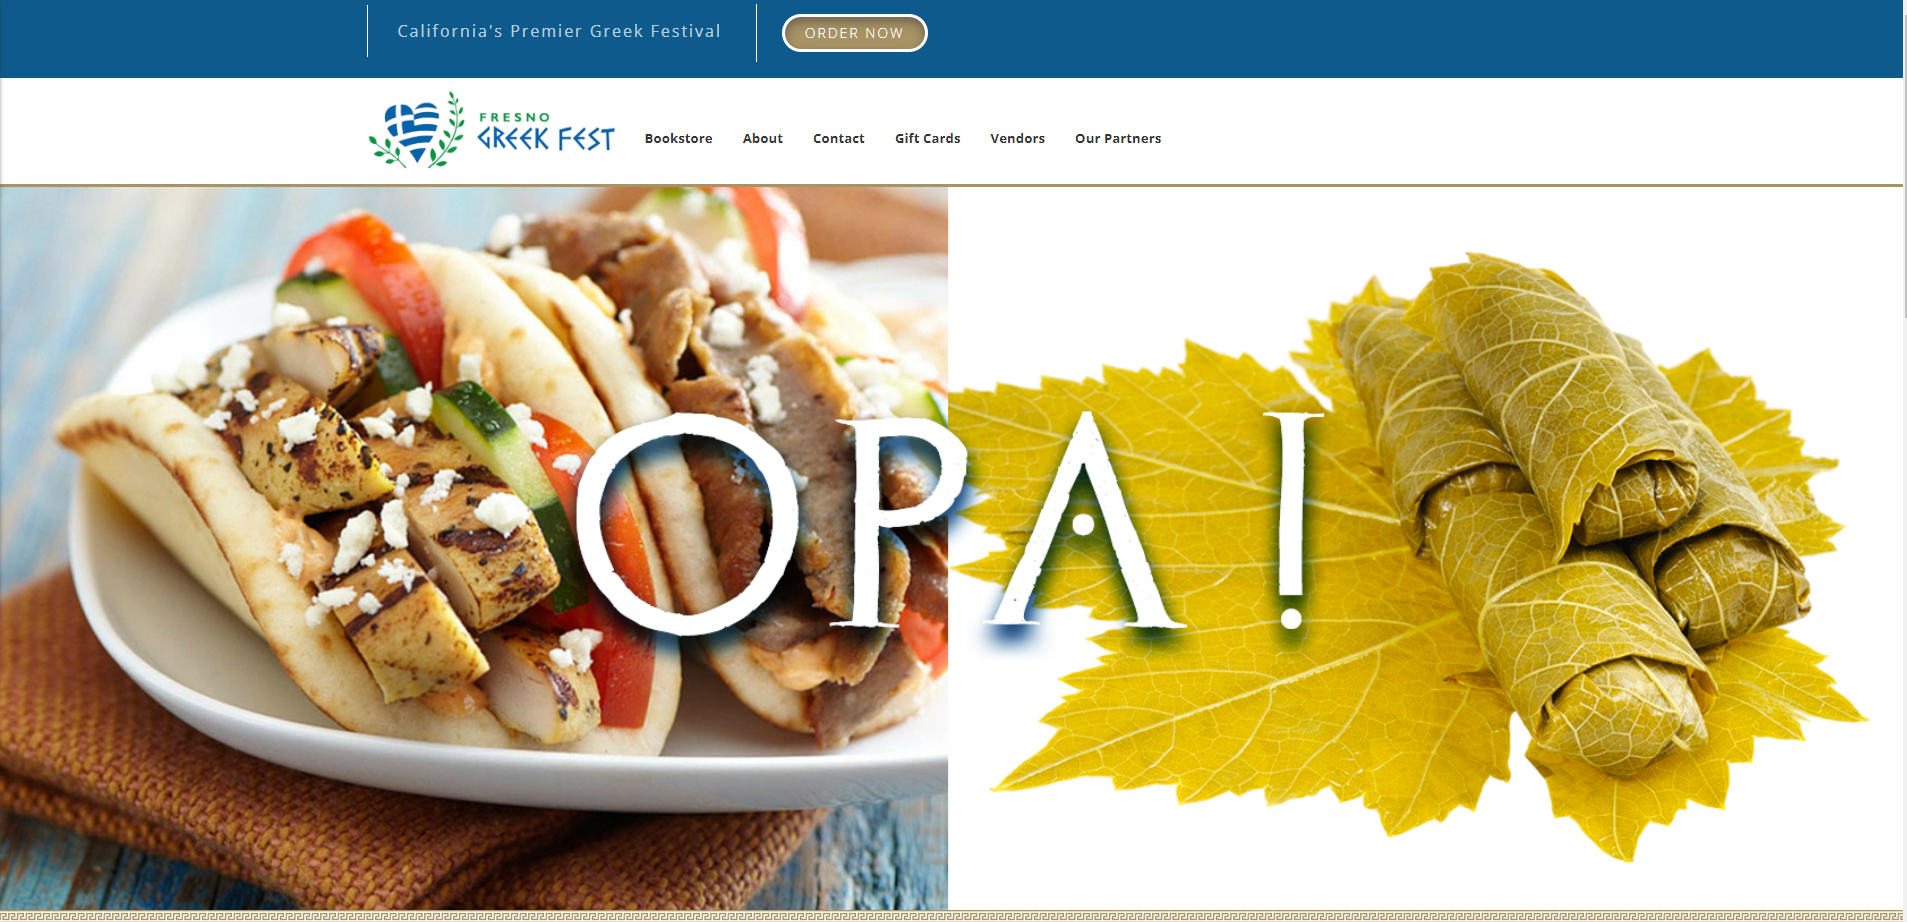Click the large letter A in OPA
Screen dimensions: 1907x922
tap(1085, 519)
